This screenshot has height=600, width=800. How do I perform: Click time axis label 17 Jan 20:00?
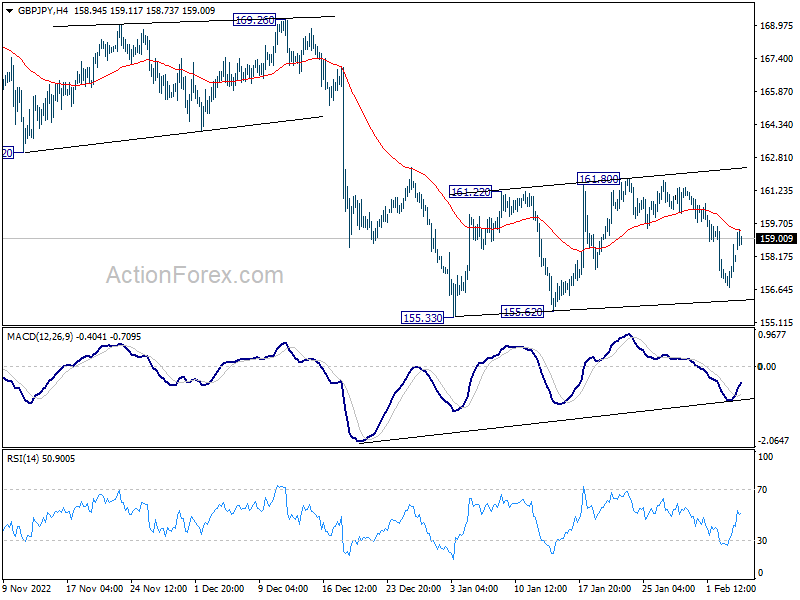(605, 589)
